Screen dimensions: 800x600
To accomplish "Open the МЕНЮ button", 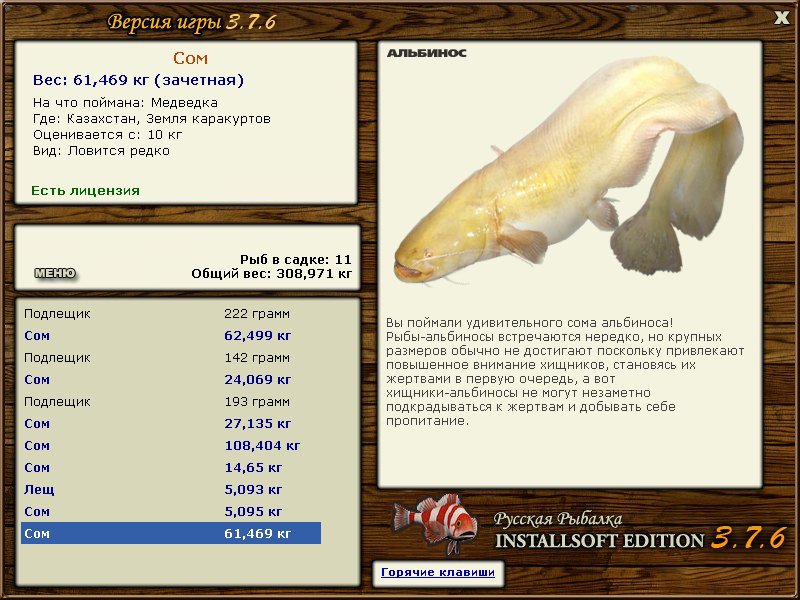I will tap(55, 273).
